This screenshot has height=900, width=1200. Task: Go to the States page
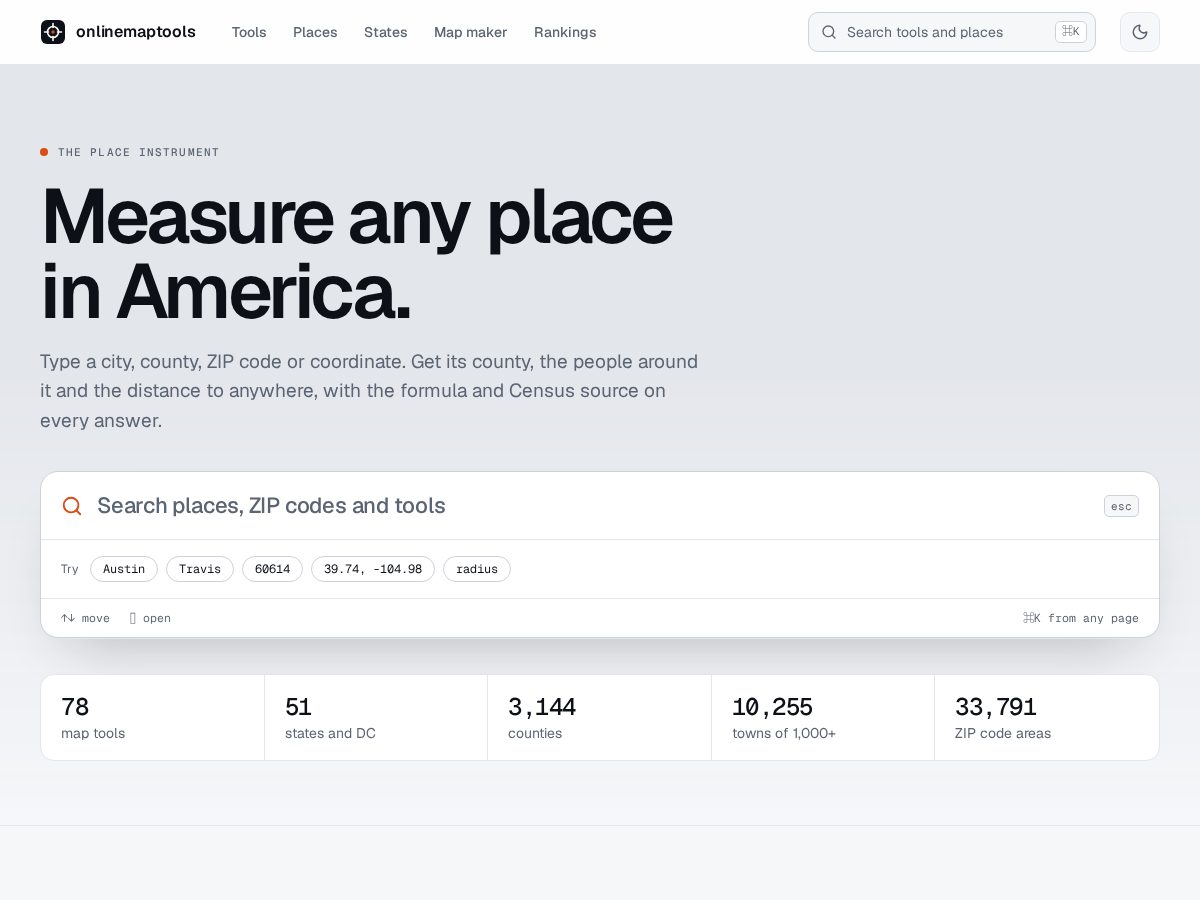point(386,32)
